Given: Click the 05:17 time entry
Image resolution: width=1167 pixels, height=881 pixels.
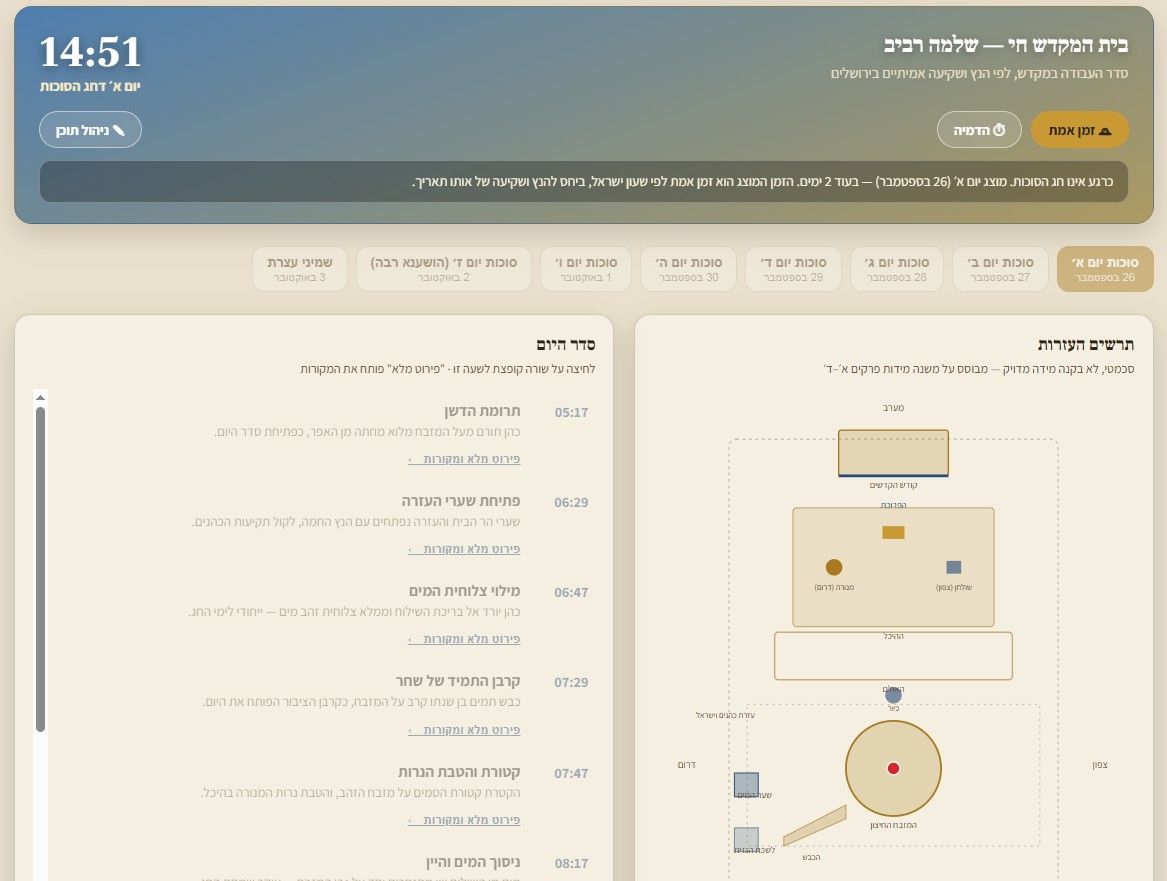Looking at the screenshot, I should click(x=571, y=412).
